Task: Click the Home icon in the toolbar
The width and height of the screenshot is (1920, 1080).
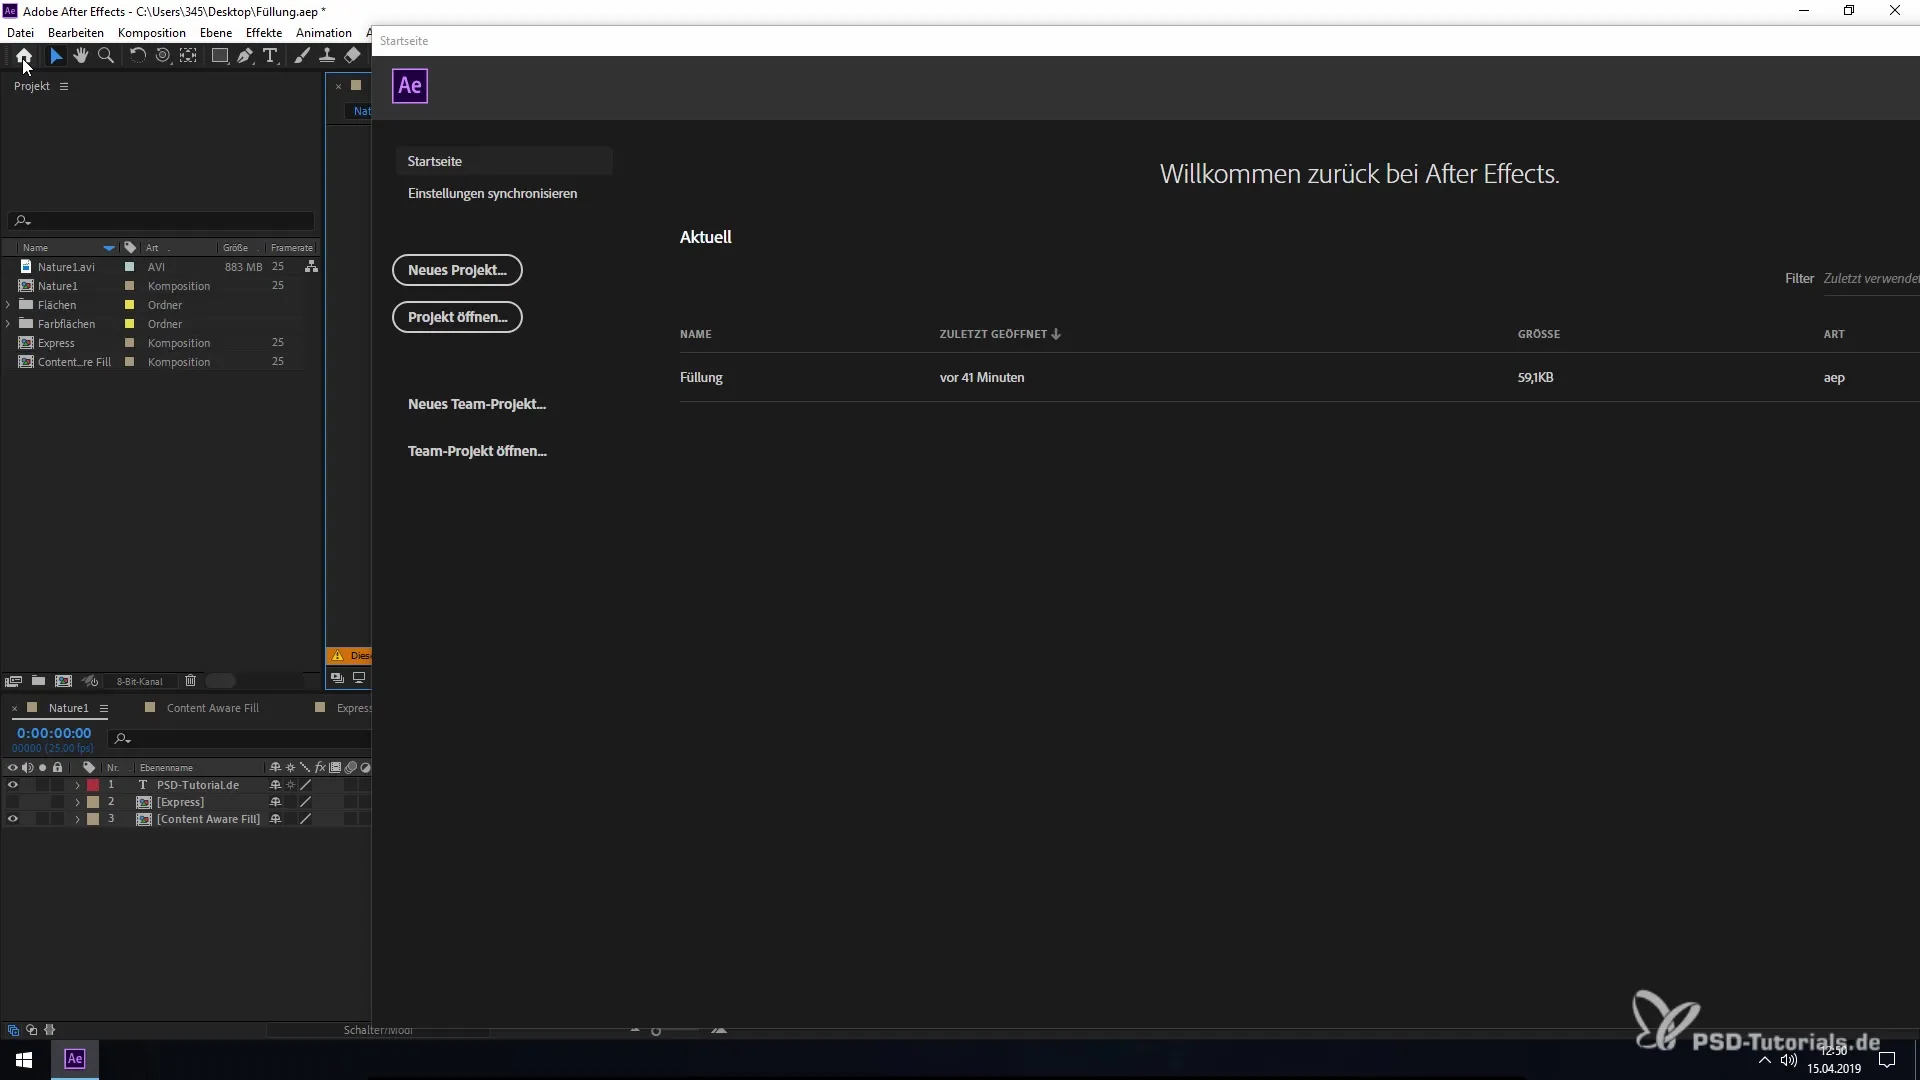Action: pyautogui.click(x=24, y=56)
